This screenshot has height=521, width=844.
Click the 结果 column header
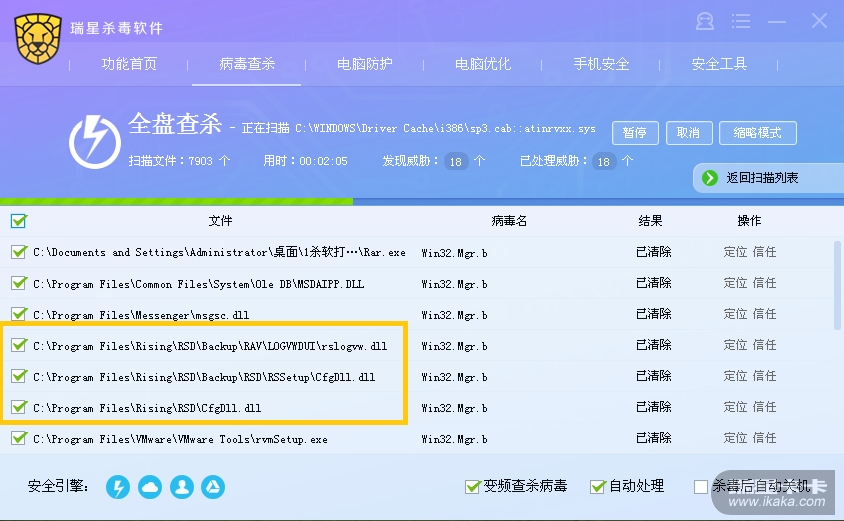click(x=650, y=221)
